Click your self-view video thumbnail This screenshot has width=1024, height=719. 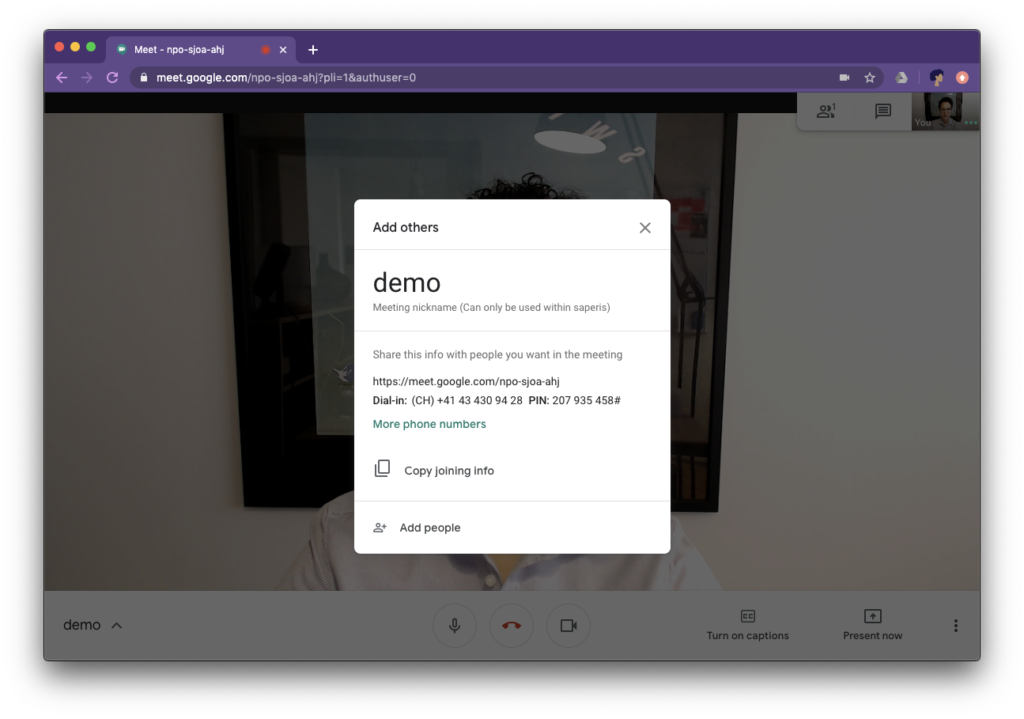click(945, 111)
